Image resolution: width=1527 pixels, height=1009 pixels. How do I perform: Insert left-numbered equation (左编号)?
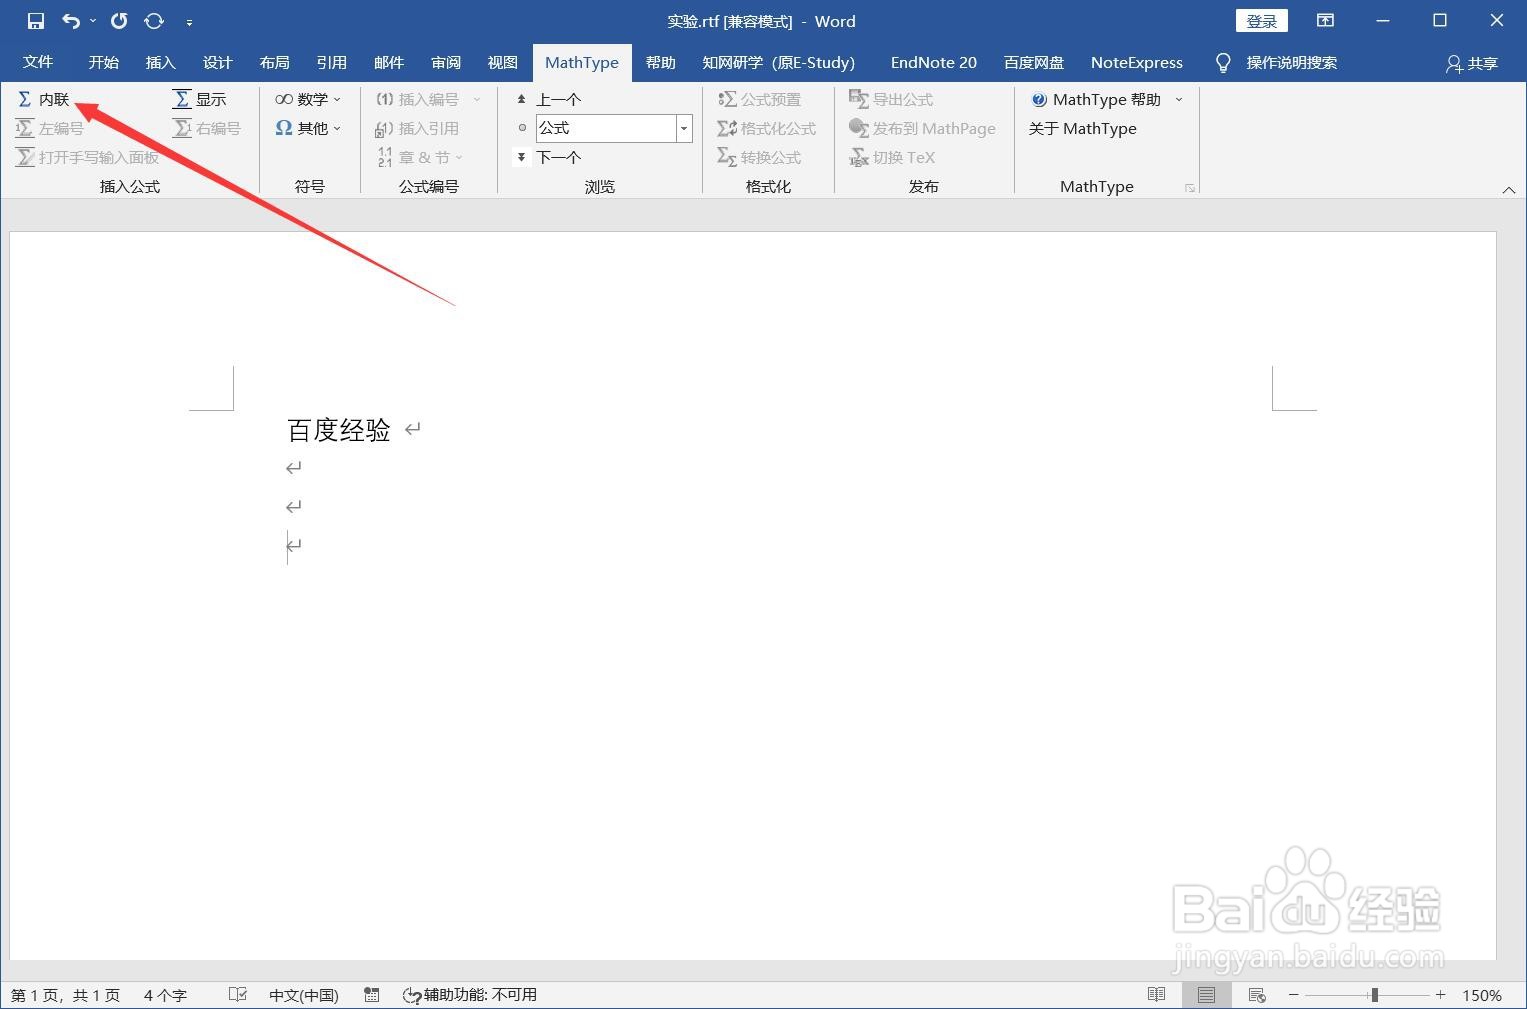tap(50, 128)
